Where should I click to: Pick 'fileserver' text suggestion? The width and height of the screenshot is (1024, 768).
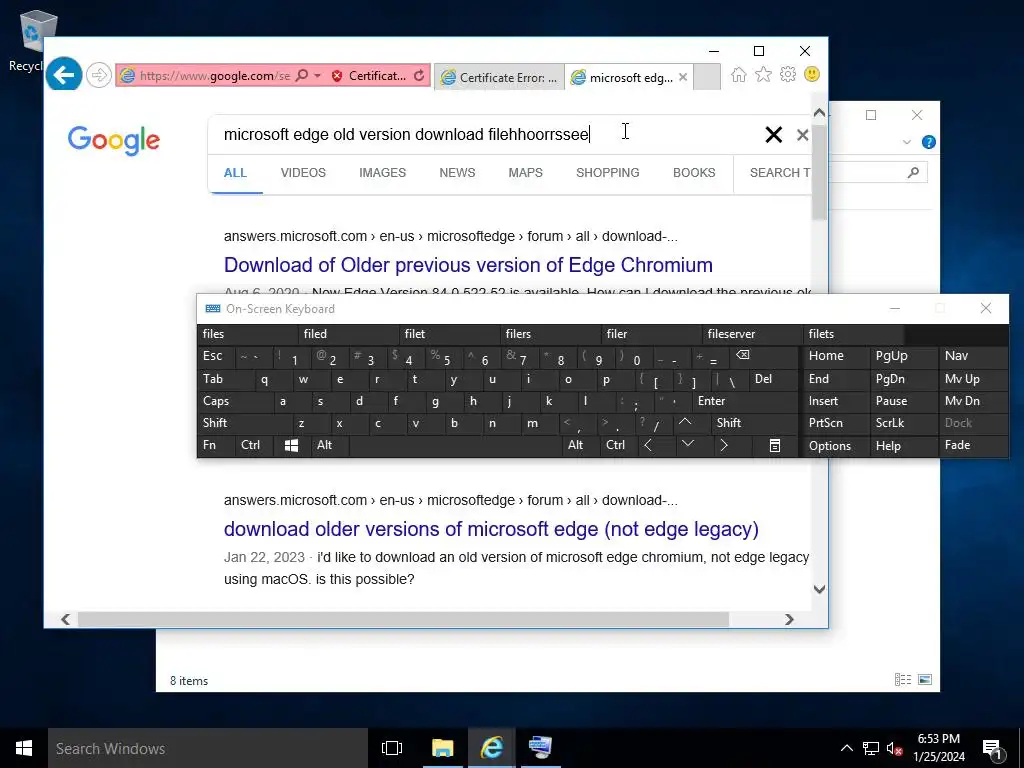[752, 334]
